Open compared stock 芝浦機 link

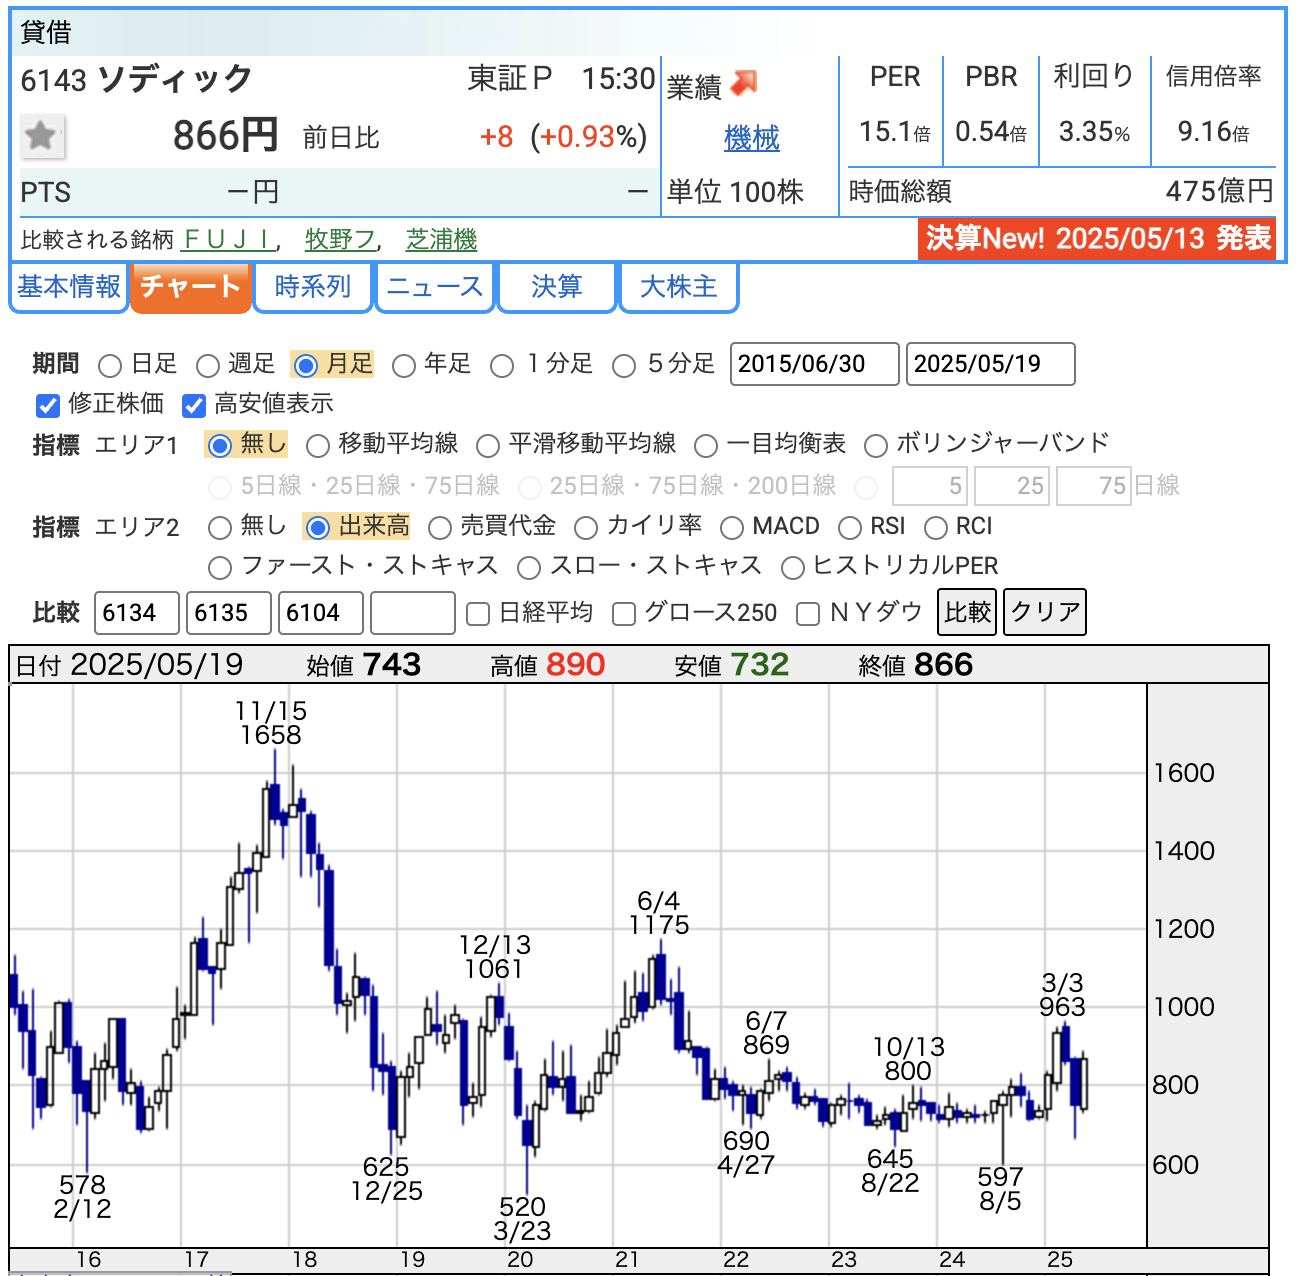[x=441, y=239]
